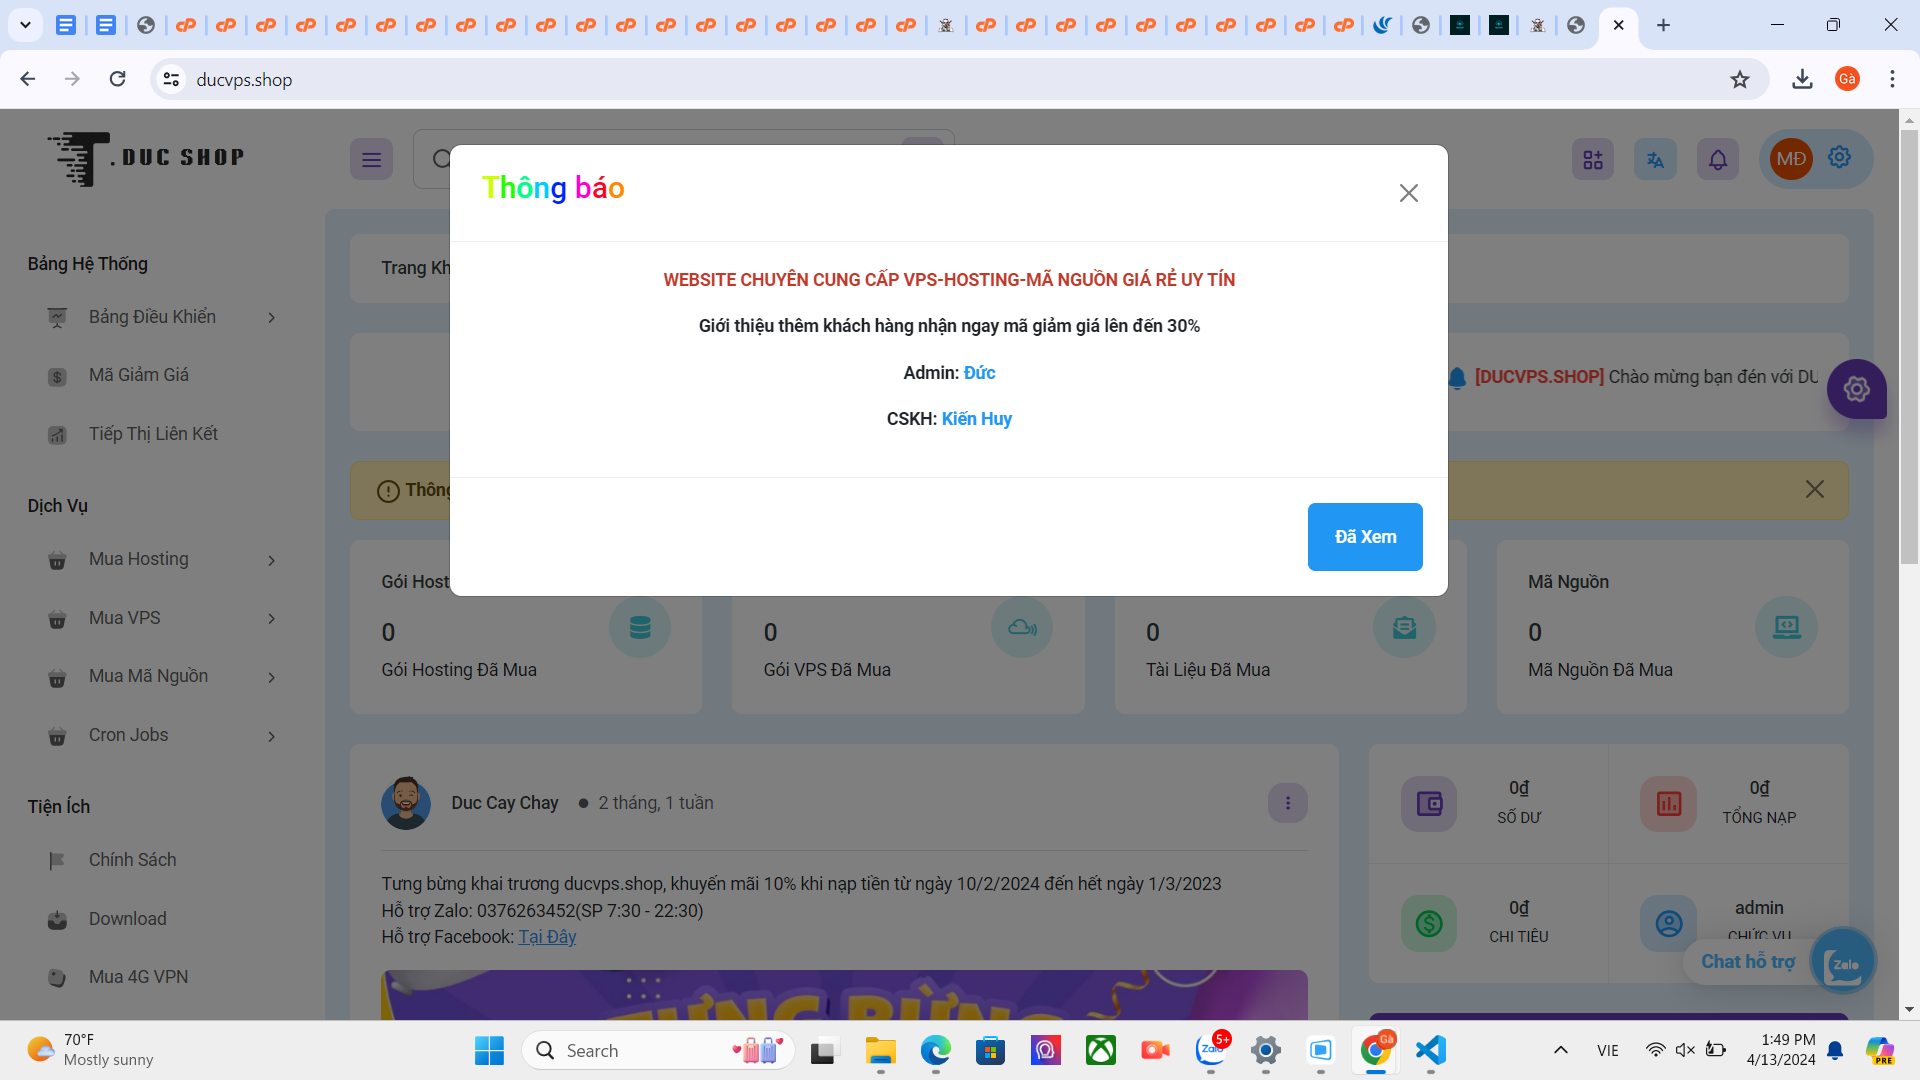
Task: Click the apps grid icon in header
Action: [x=1592, y=160]
